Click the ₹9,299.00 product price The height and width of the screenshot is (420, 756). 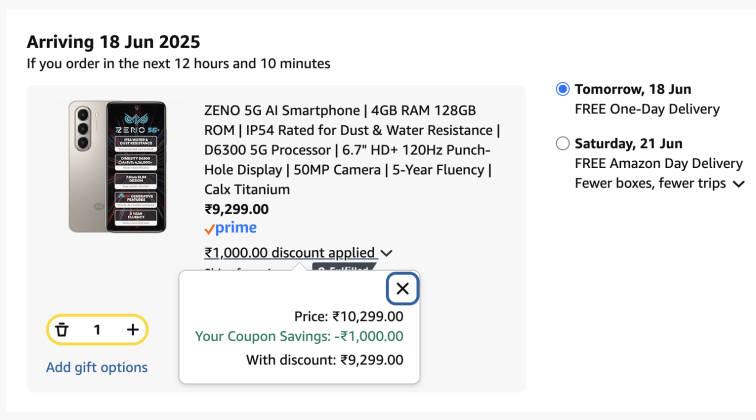(236, 209)
